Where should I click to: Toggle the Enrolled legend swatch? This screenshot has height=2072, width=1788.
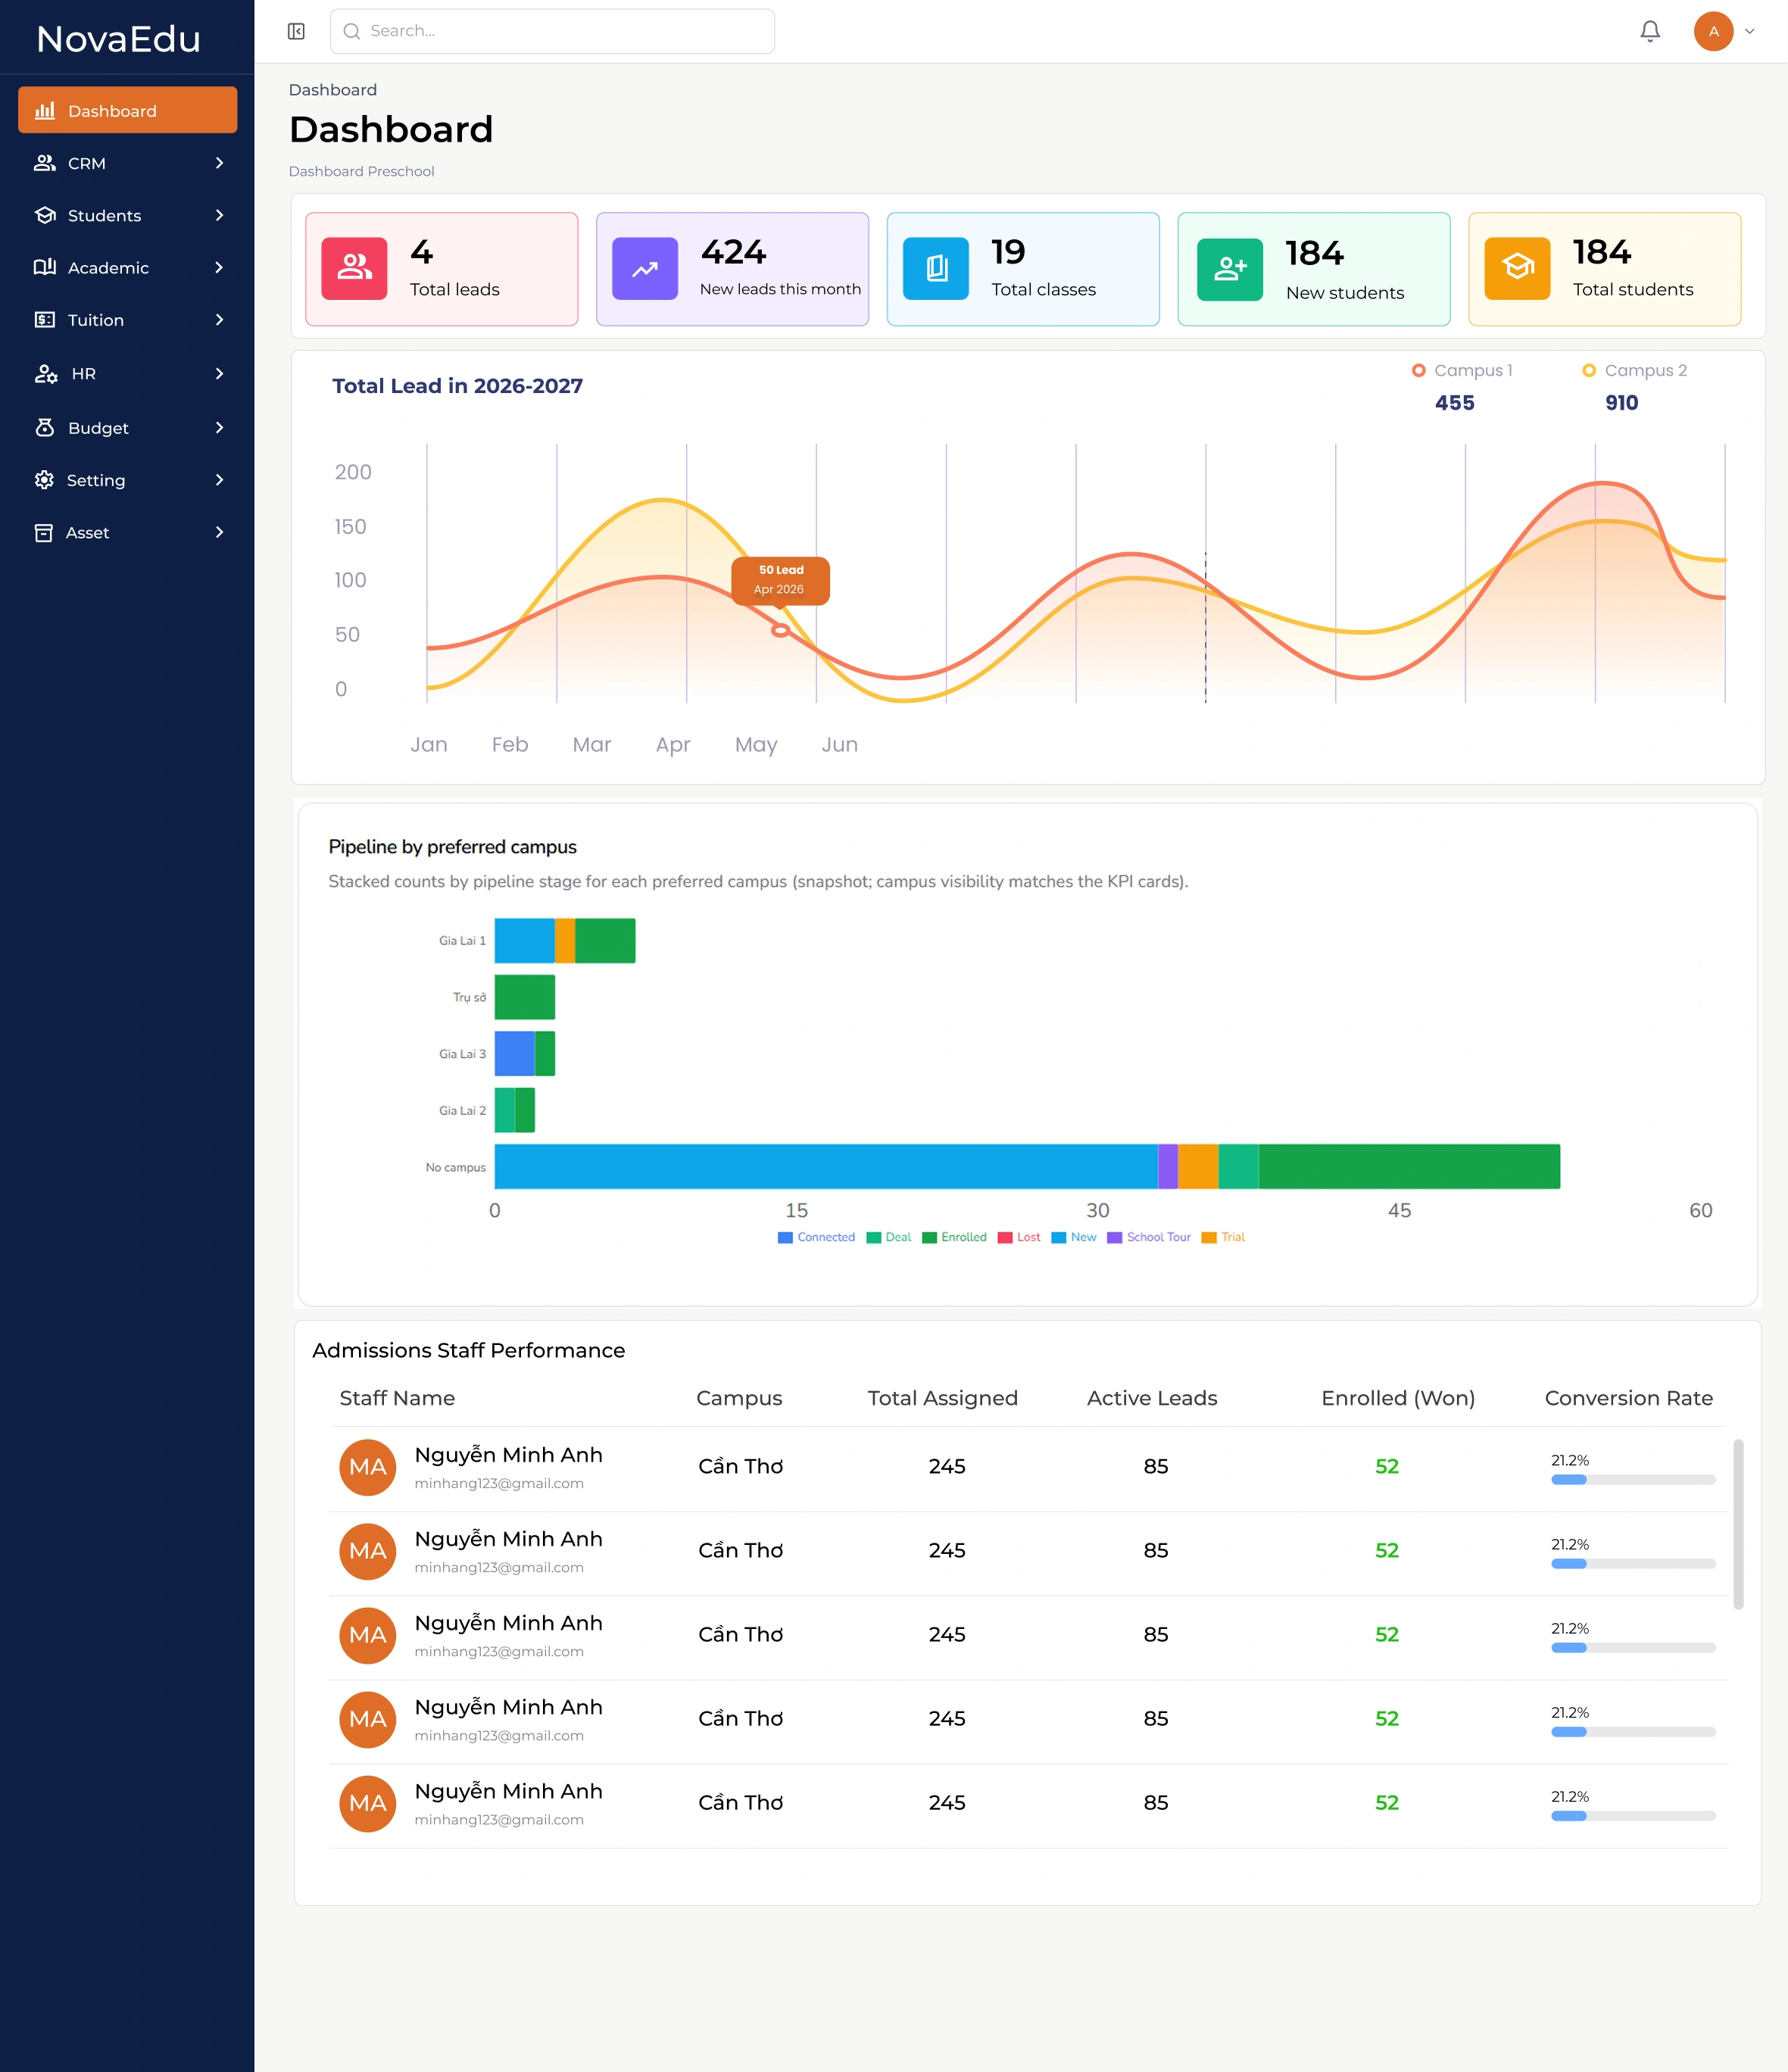click(x=929, y=1237)
